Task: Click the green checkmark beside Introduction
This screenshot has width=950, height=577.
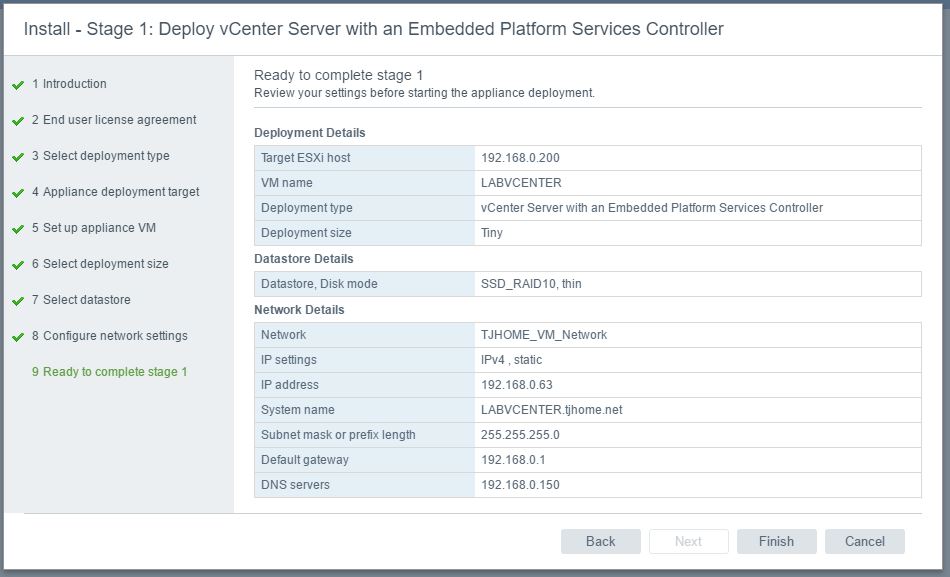Action: (x=18, y=85)
